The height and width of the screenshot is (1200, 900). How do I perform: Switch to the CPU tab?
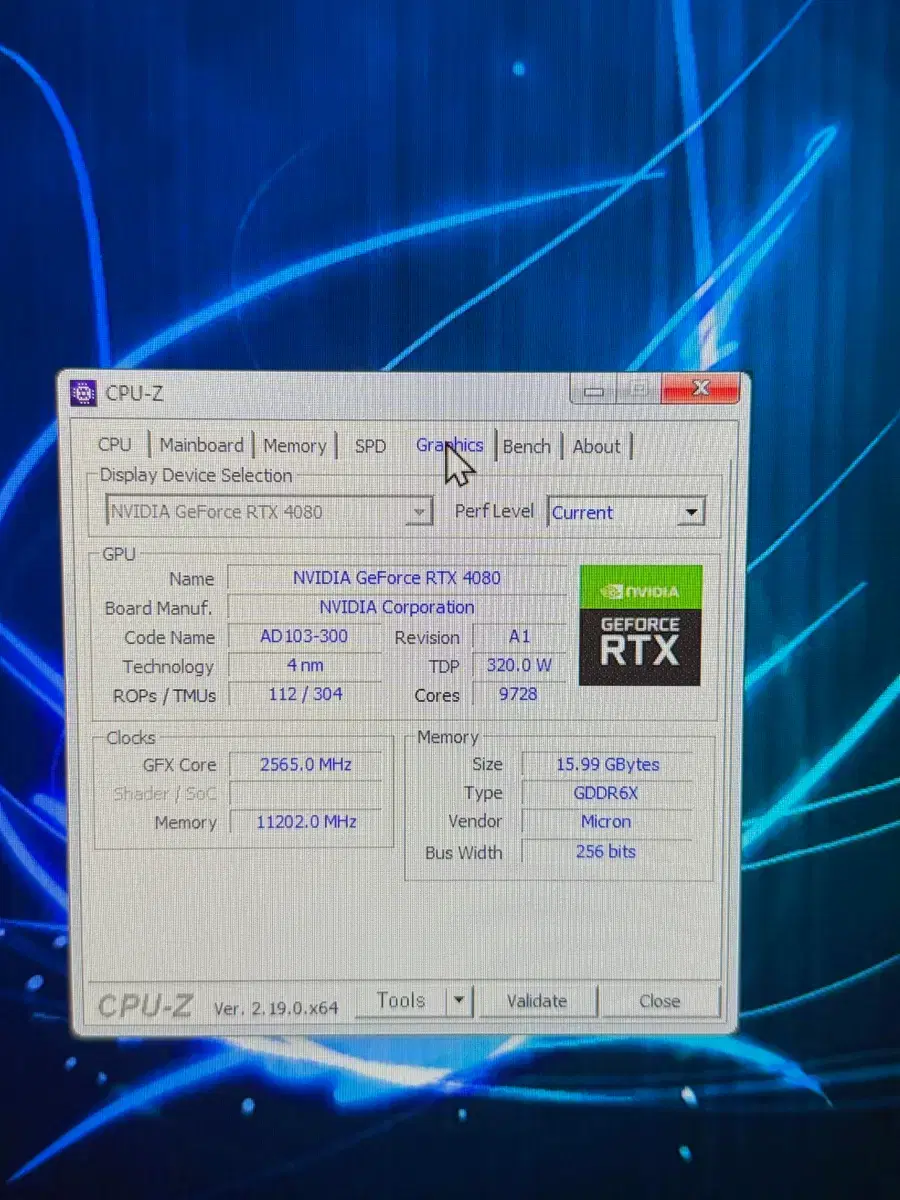pyautogui.click(x=115, y=444)
